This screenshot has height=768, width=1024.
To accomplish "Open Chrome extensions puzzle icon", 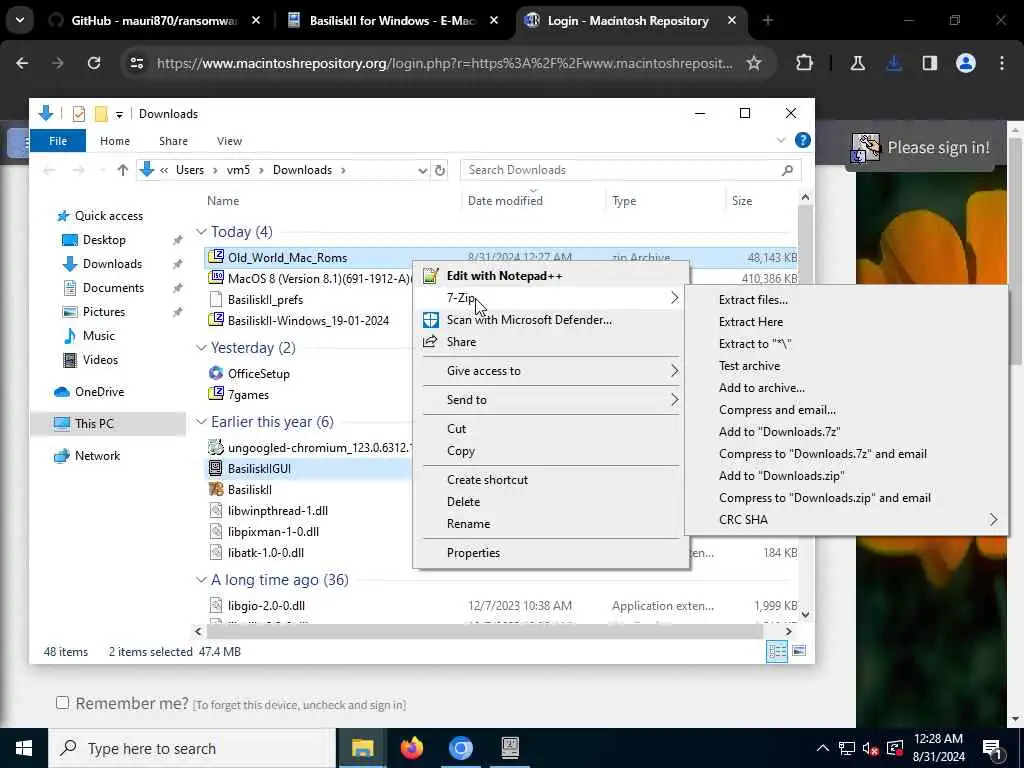I will [805, 63].
